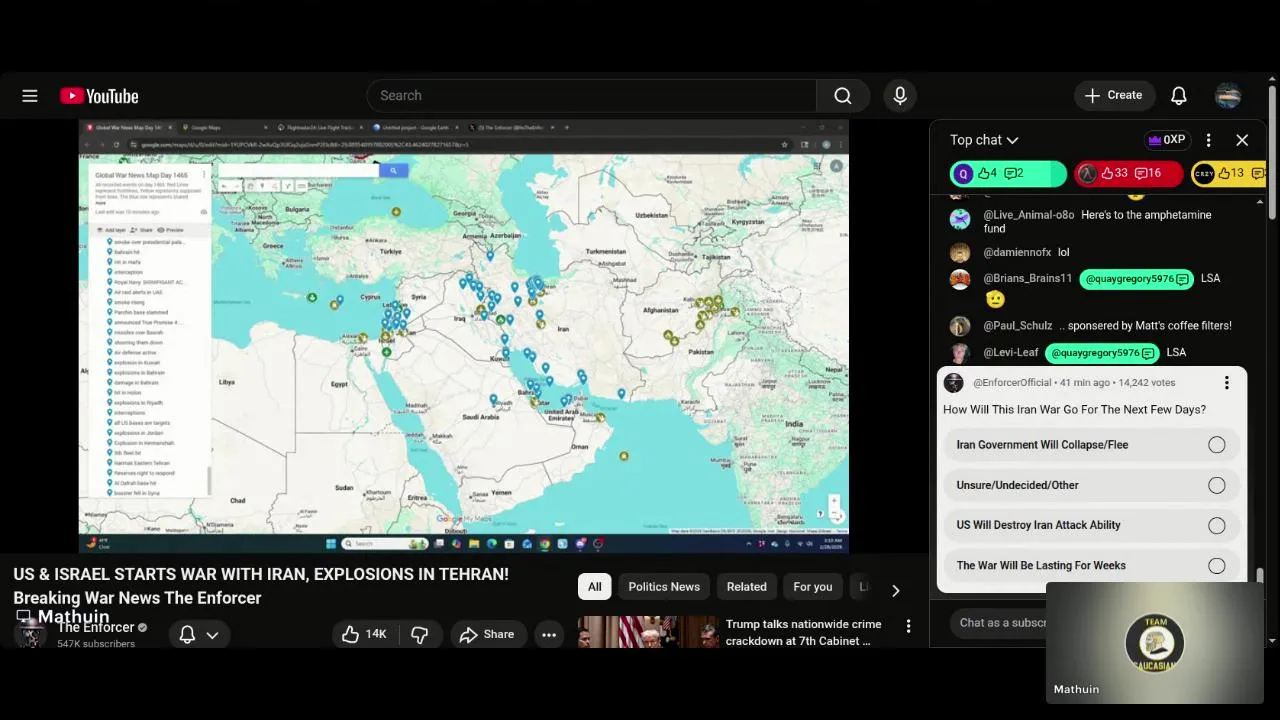Open the yellow CRZY super chat chip
Image resolution: width=1280 pixels, height=720 pixels.
[1229, 174]
